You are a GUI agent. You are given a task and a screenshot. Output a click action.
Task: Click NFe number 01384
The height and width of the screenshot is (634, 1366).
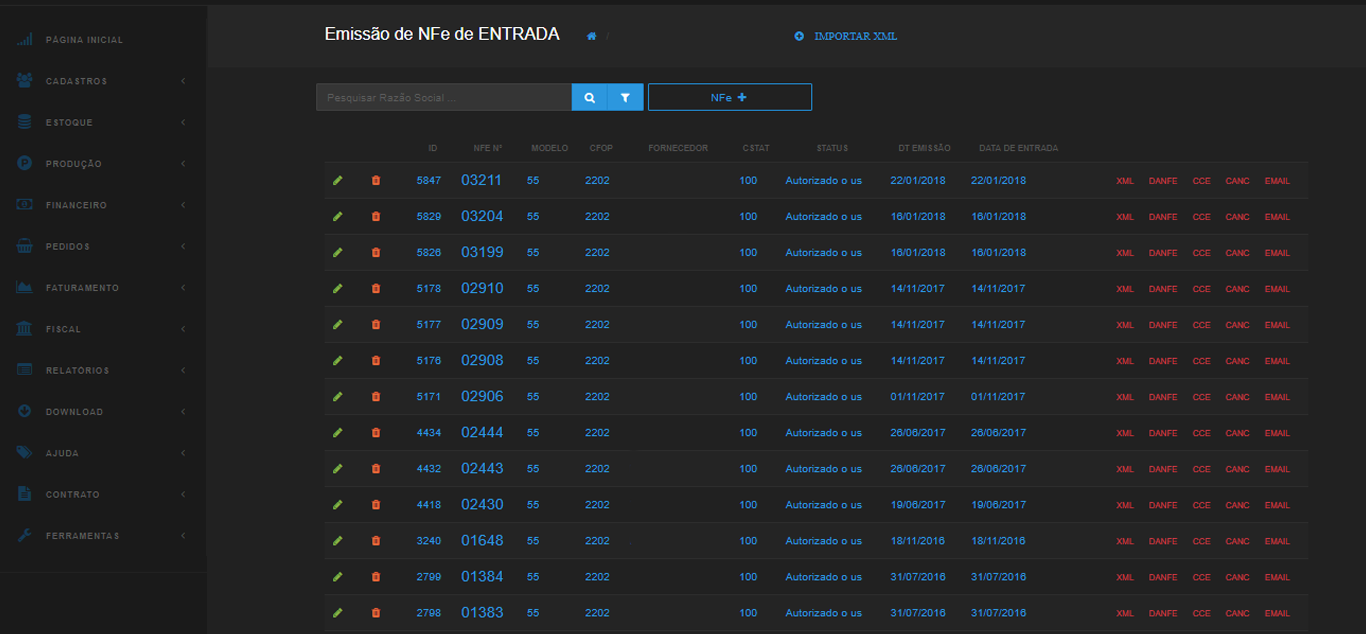[x=482, y=577]
